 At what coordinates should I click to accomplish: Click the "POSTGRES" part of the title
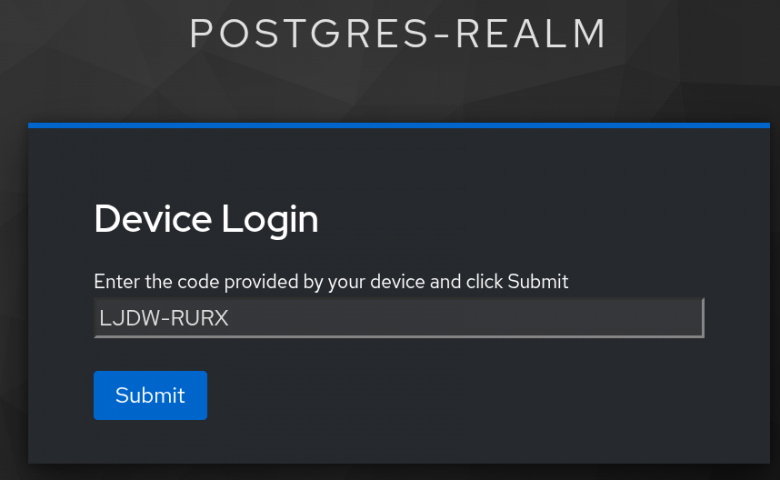click(309, 34)
